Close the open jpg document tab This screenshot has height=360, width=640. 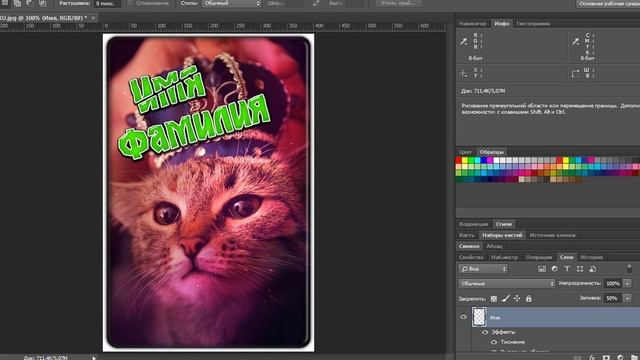coord(93,18)
